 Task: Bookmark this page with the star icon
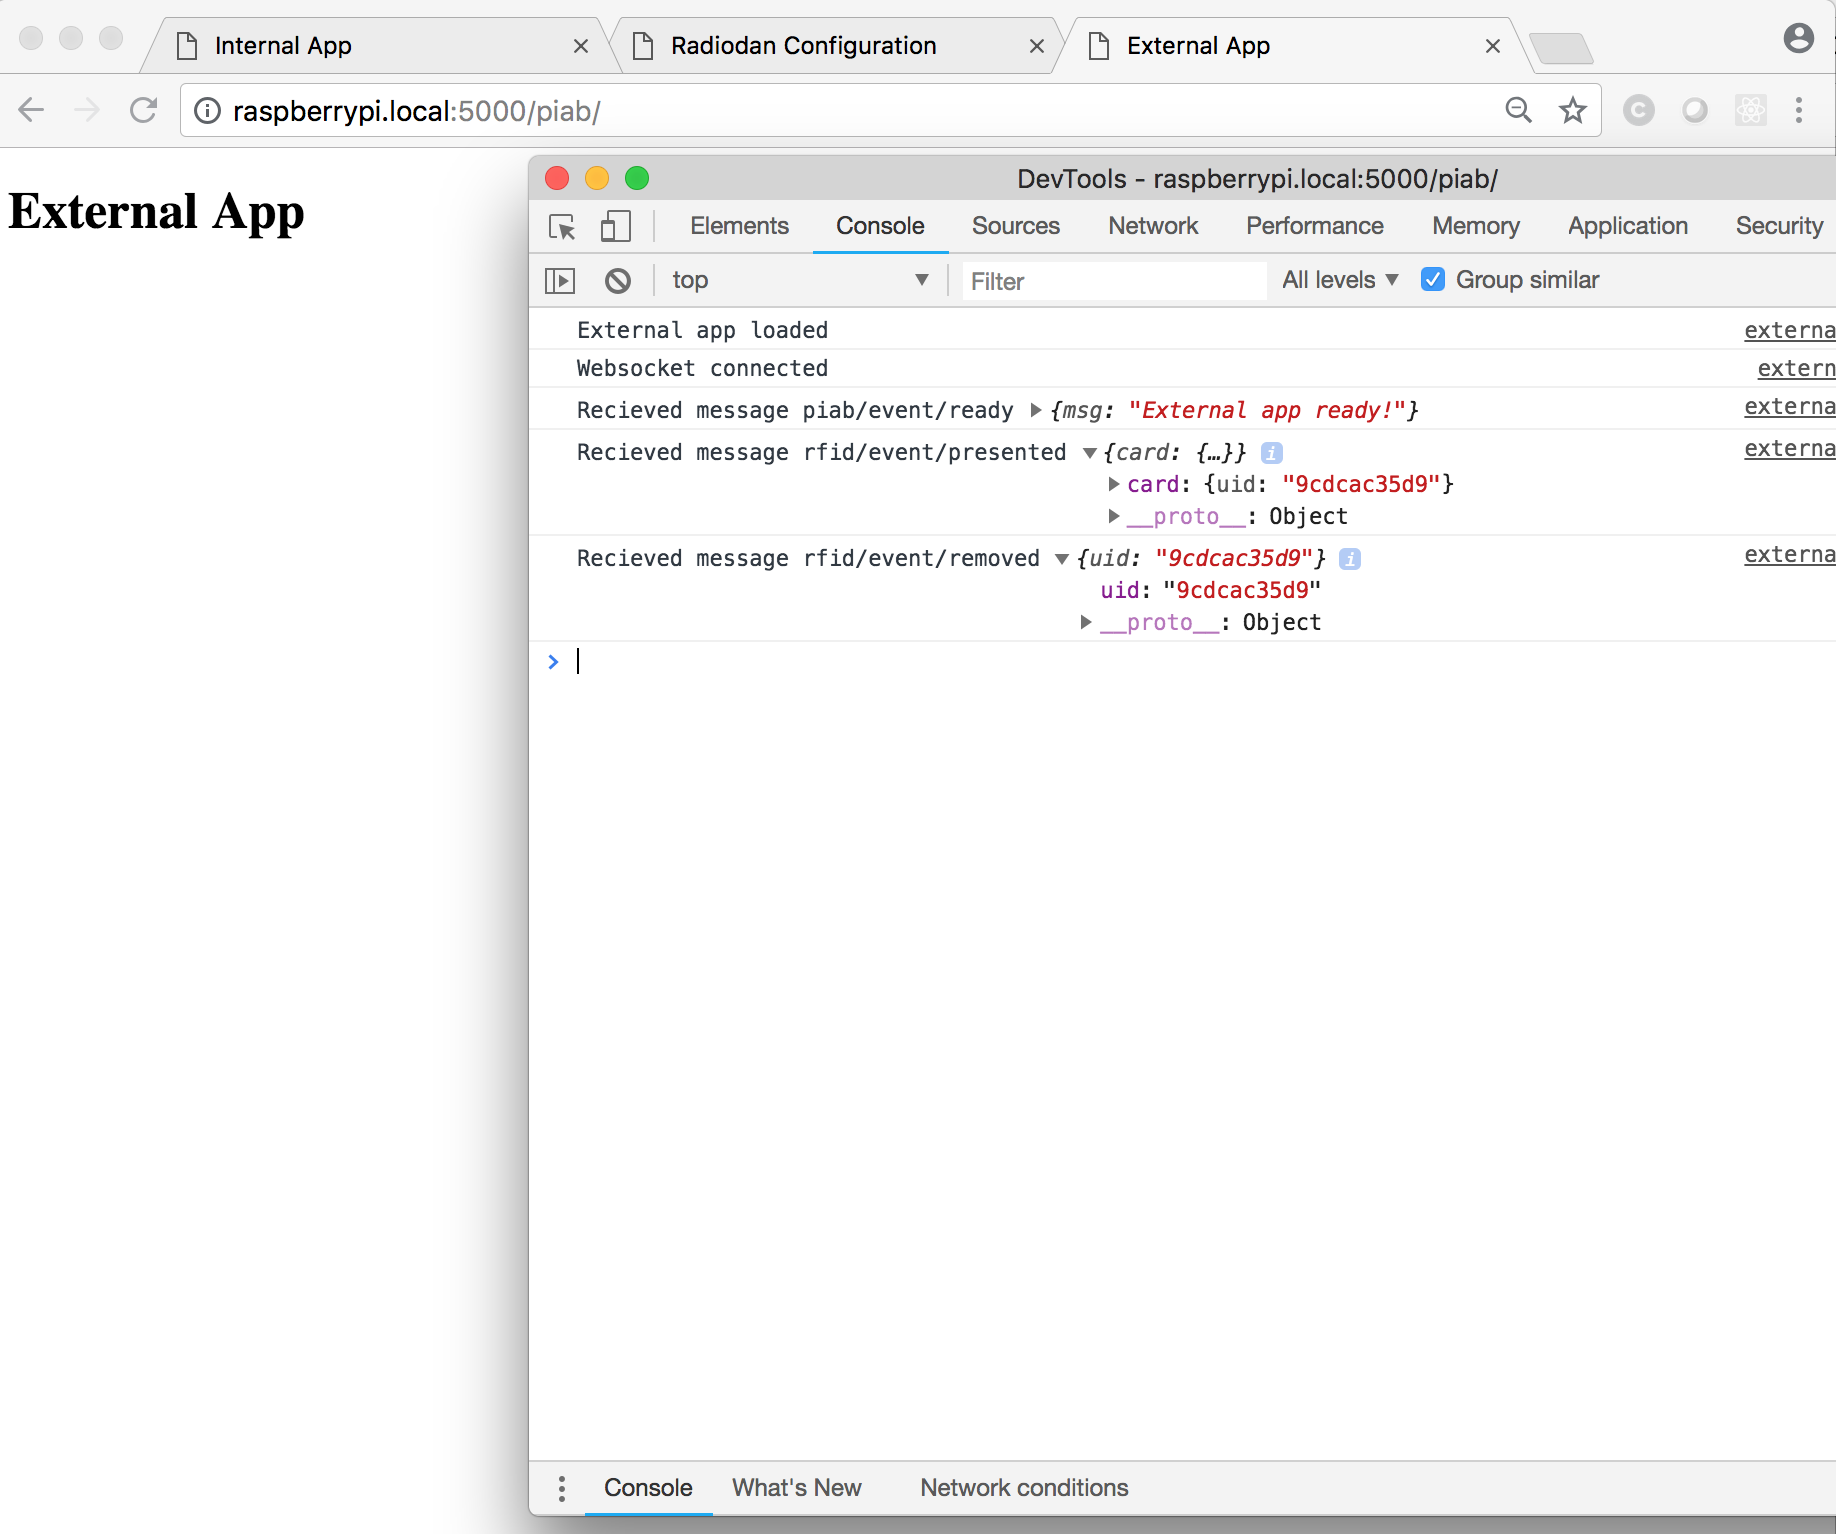tap(1573, 110)
